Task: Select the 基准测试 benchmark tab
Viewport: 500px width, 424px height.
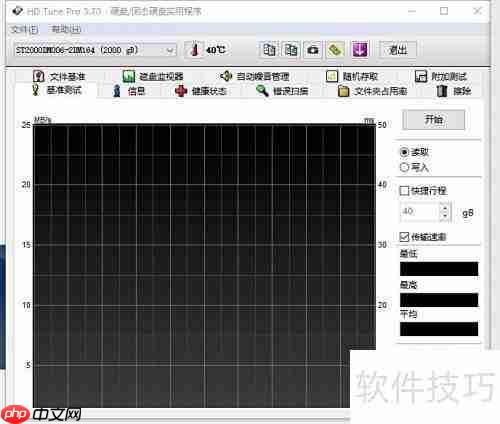Action: [57, 90]
